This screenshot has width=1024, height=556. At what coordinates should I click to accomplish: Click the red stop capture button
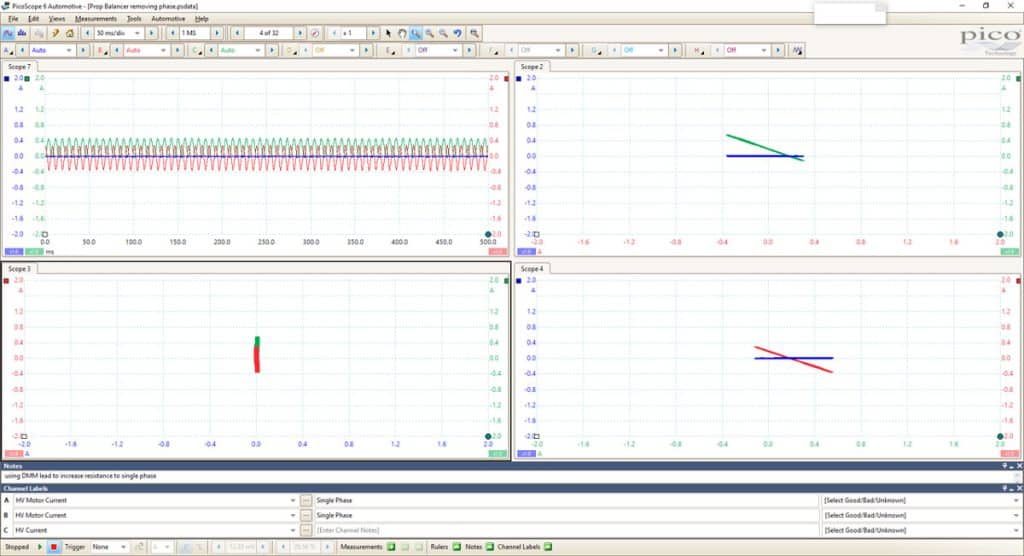tap(54, 547)
